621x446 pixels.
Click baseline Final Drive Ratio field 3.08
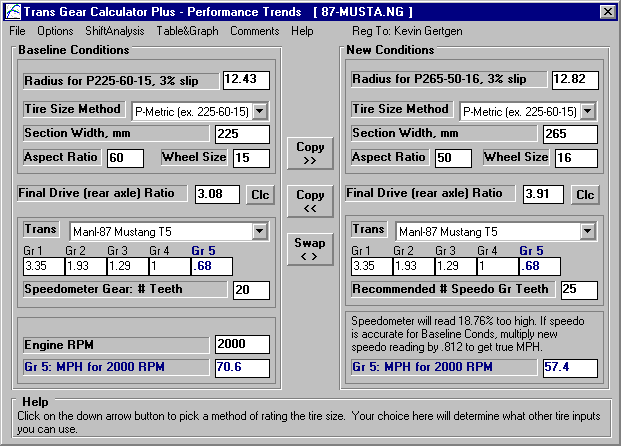tap(217, 194)
